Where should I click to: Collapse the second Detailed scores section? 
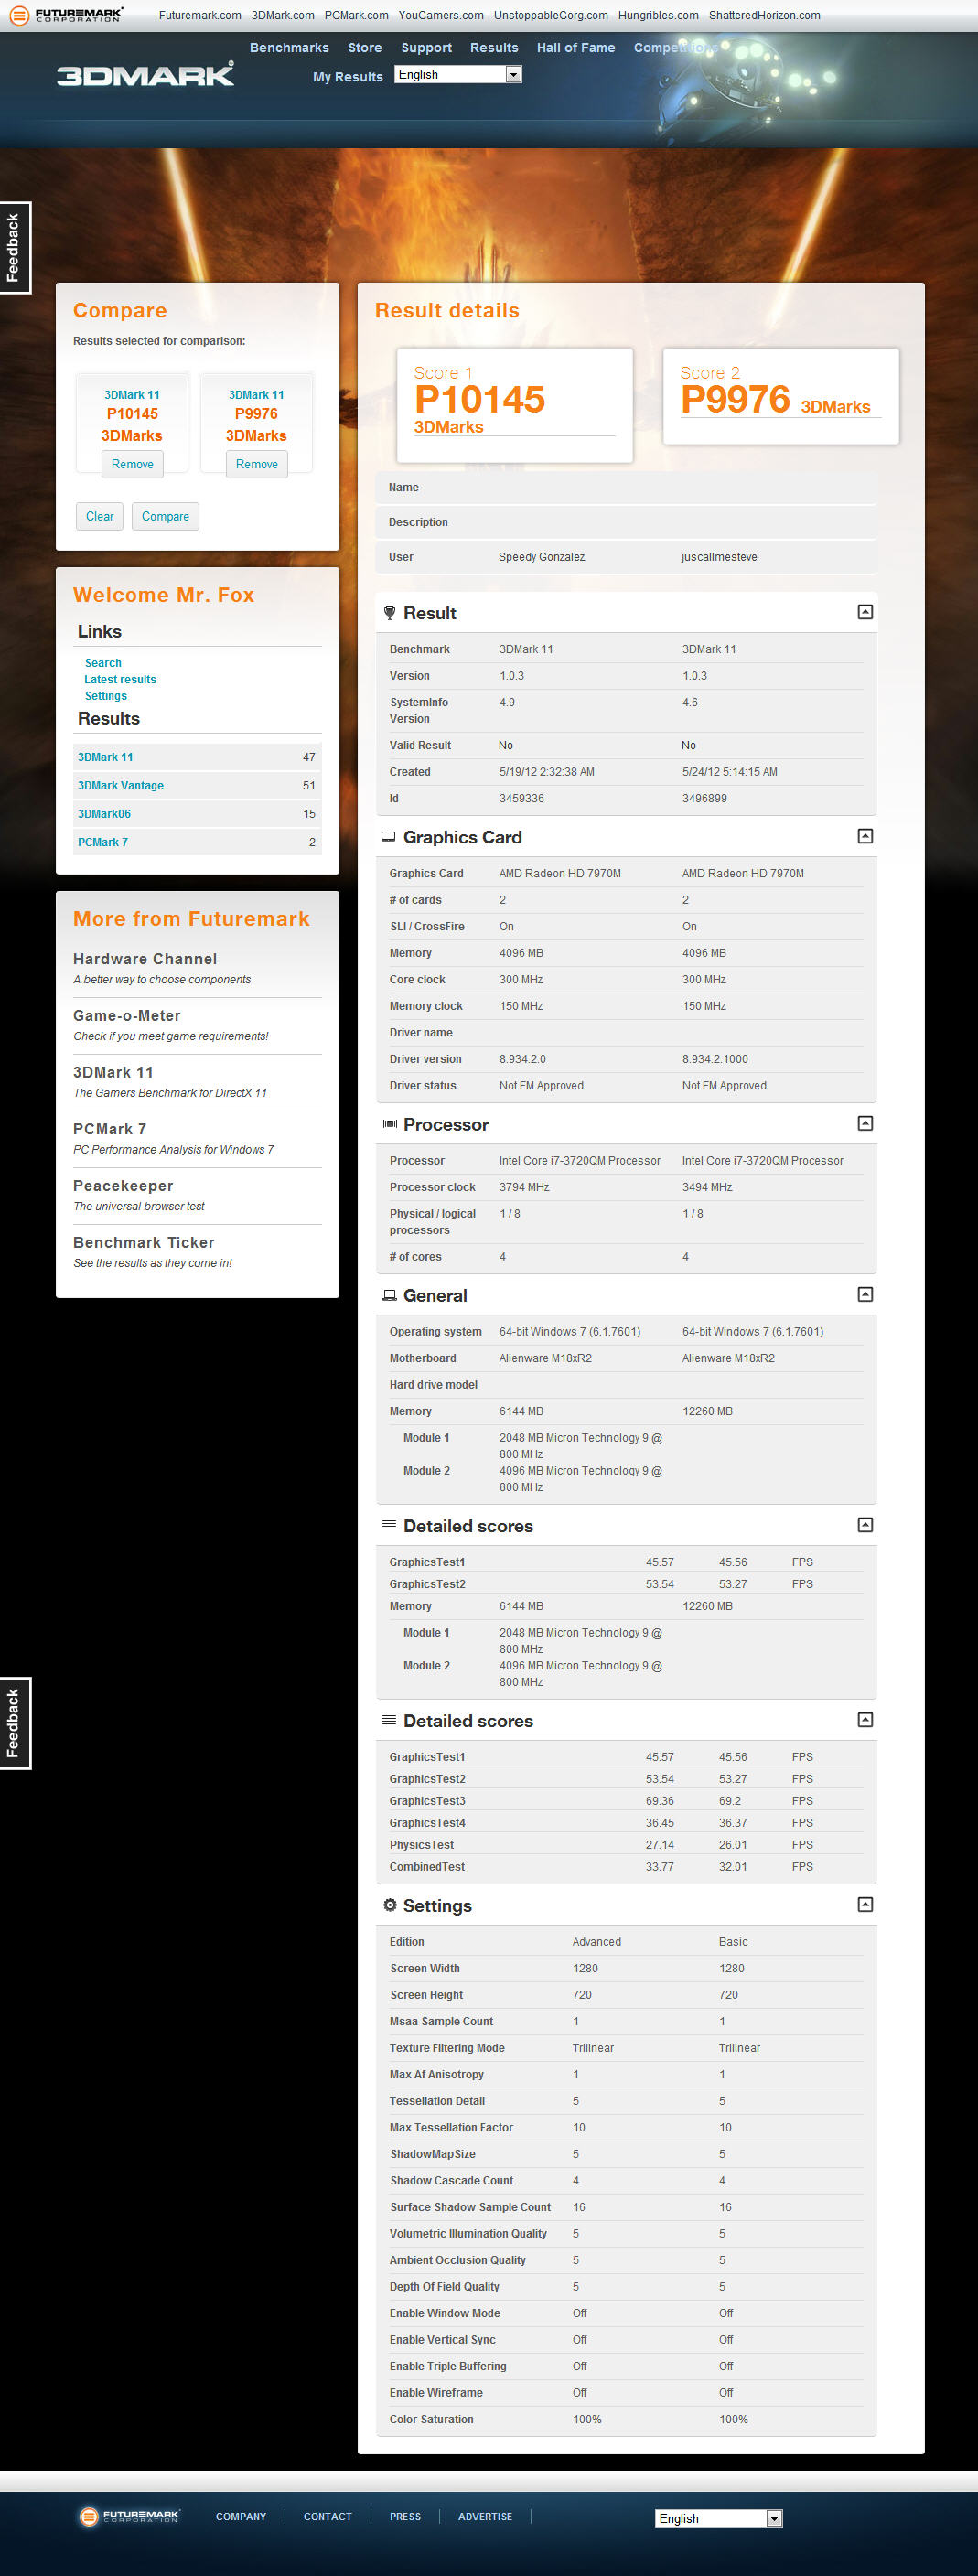pyautogui.click(x=866, y=1720)
